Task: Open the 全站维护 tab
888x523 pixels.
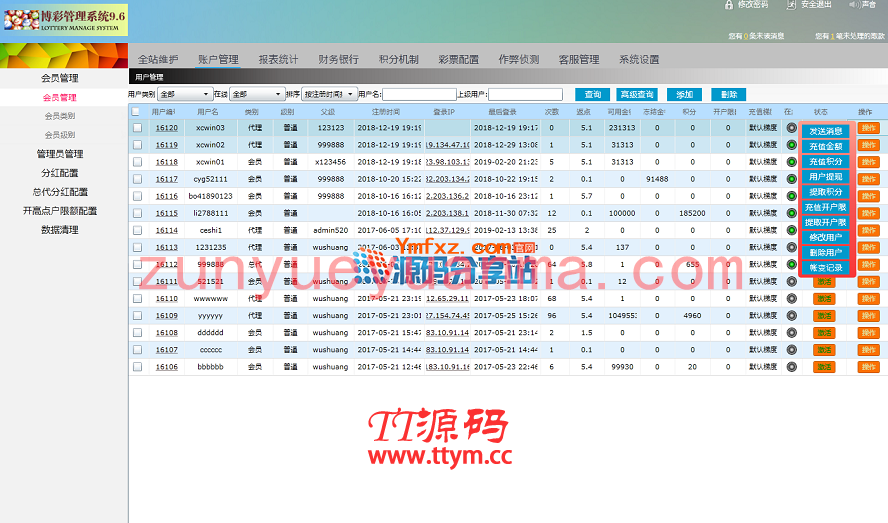Action: 158,59
